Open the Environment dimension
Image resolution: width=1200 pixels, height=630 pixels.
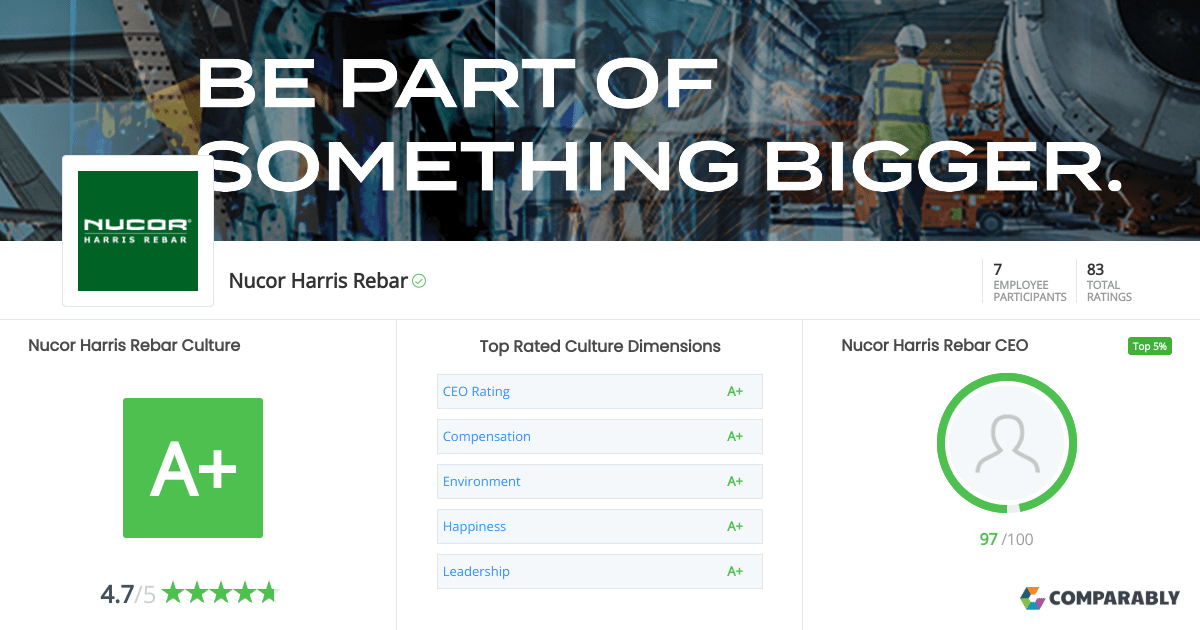tap(481, 481)
